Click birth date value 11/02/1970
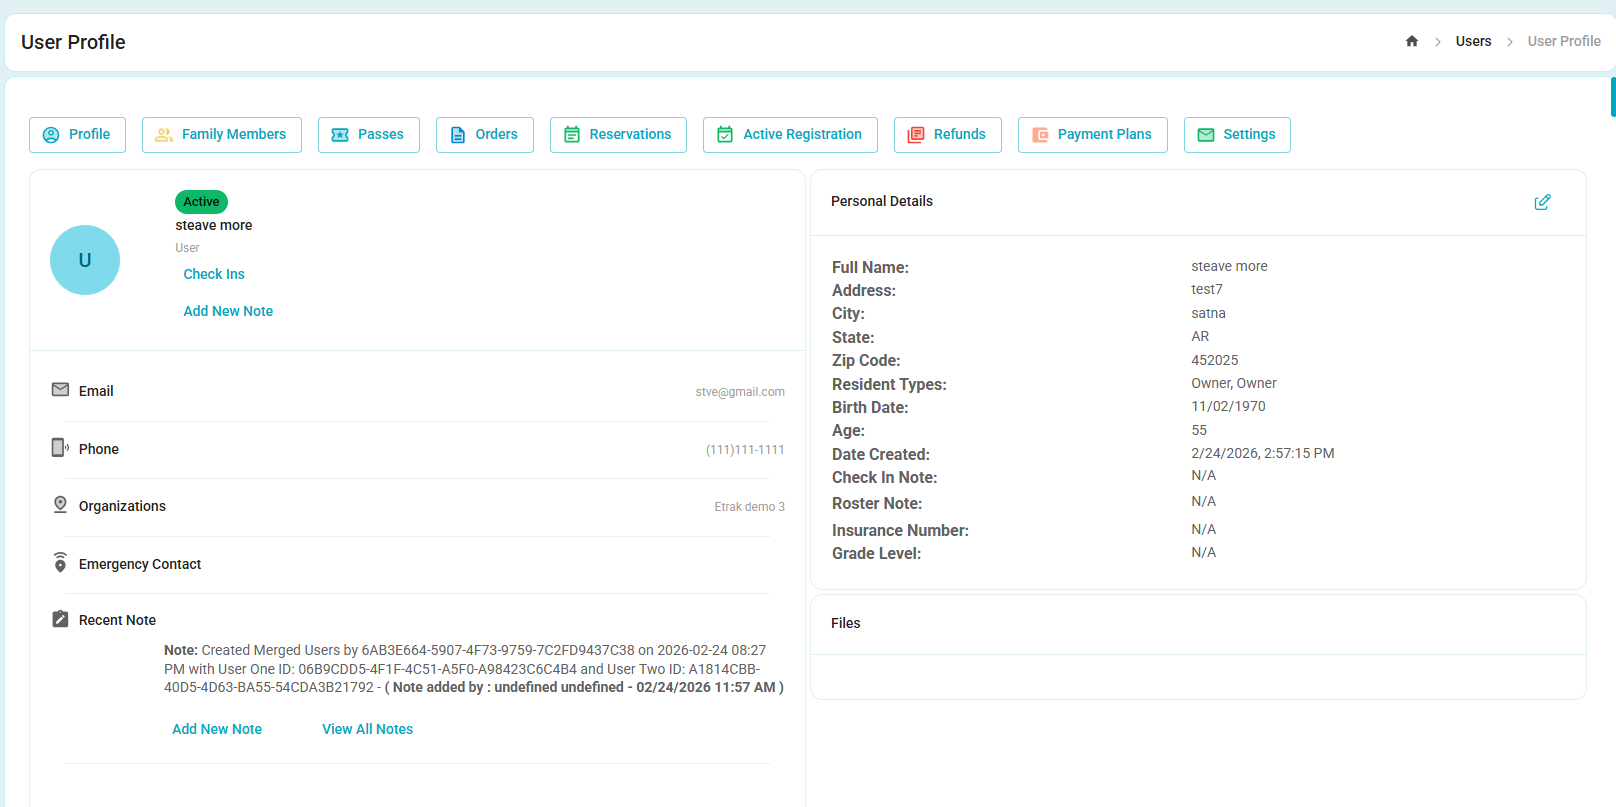Viewport: 1616px width, 807px height. 1228,406
